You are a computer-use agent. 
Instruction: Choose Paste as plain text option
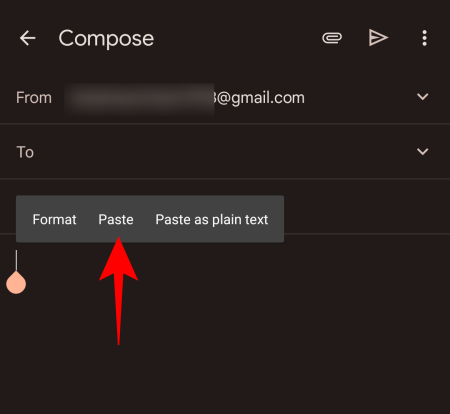click(x=212, y=219)
